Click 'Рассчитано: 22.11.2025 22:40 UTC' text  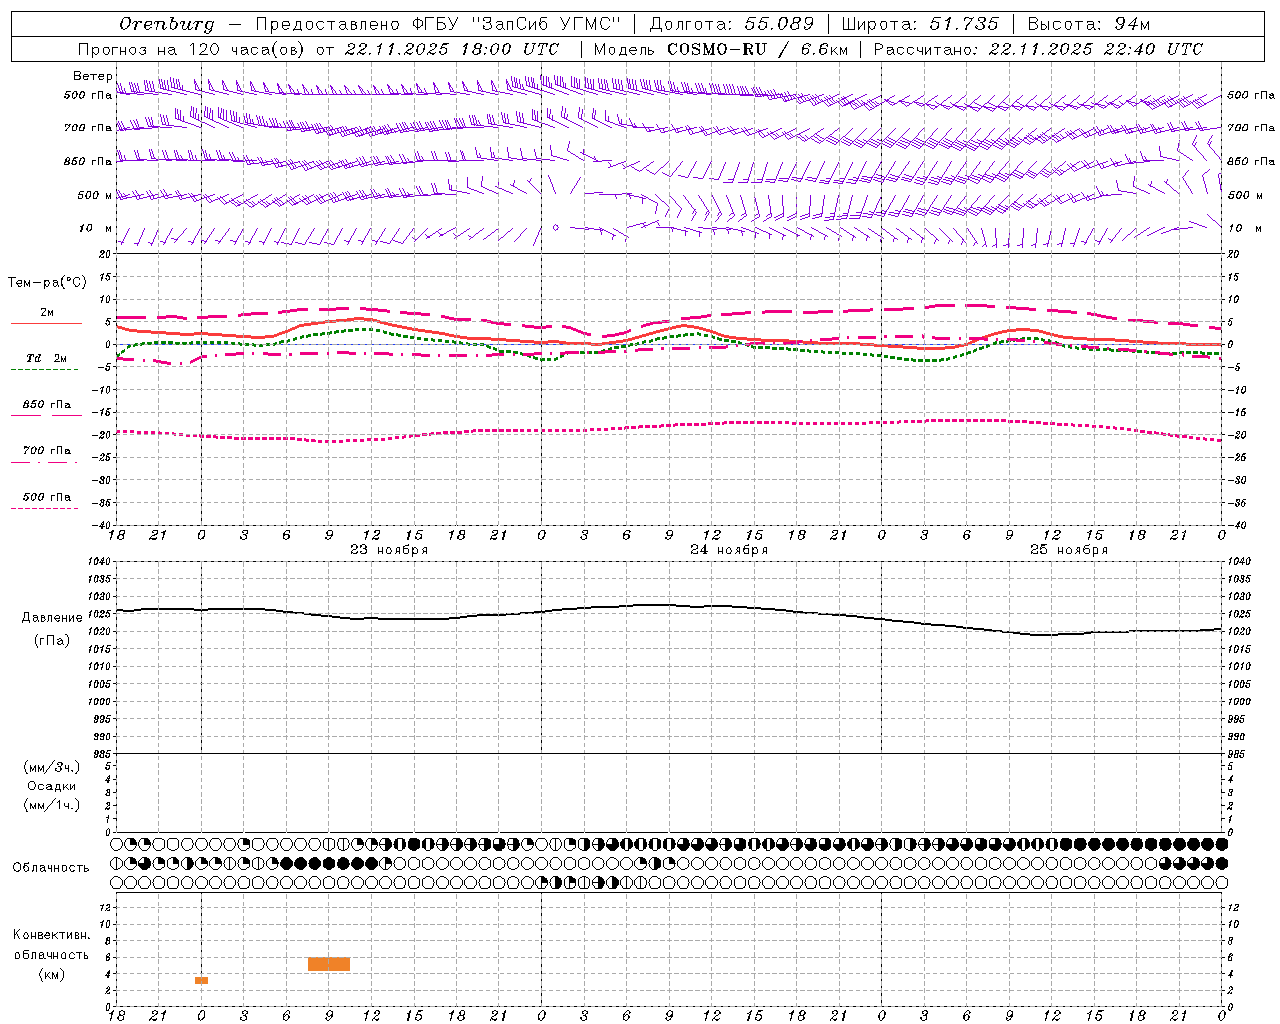point(1038,49)
